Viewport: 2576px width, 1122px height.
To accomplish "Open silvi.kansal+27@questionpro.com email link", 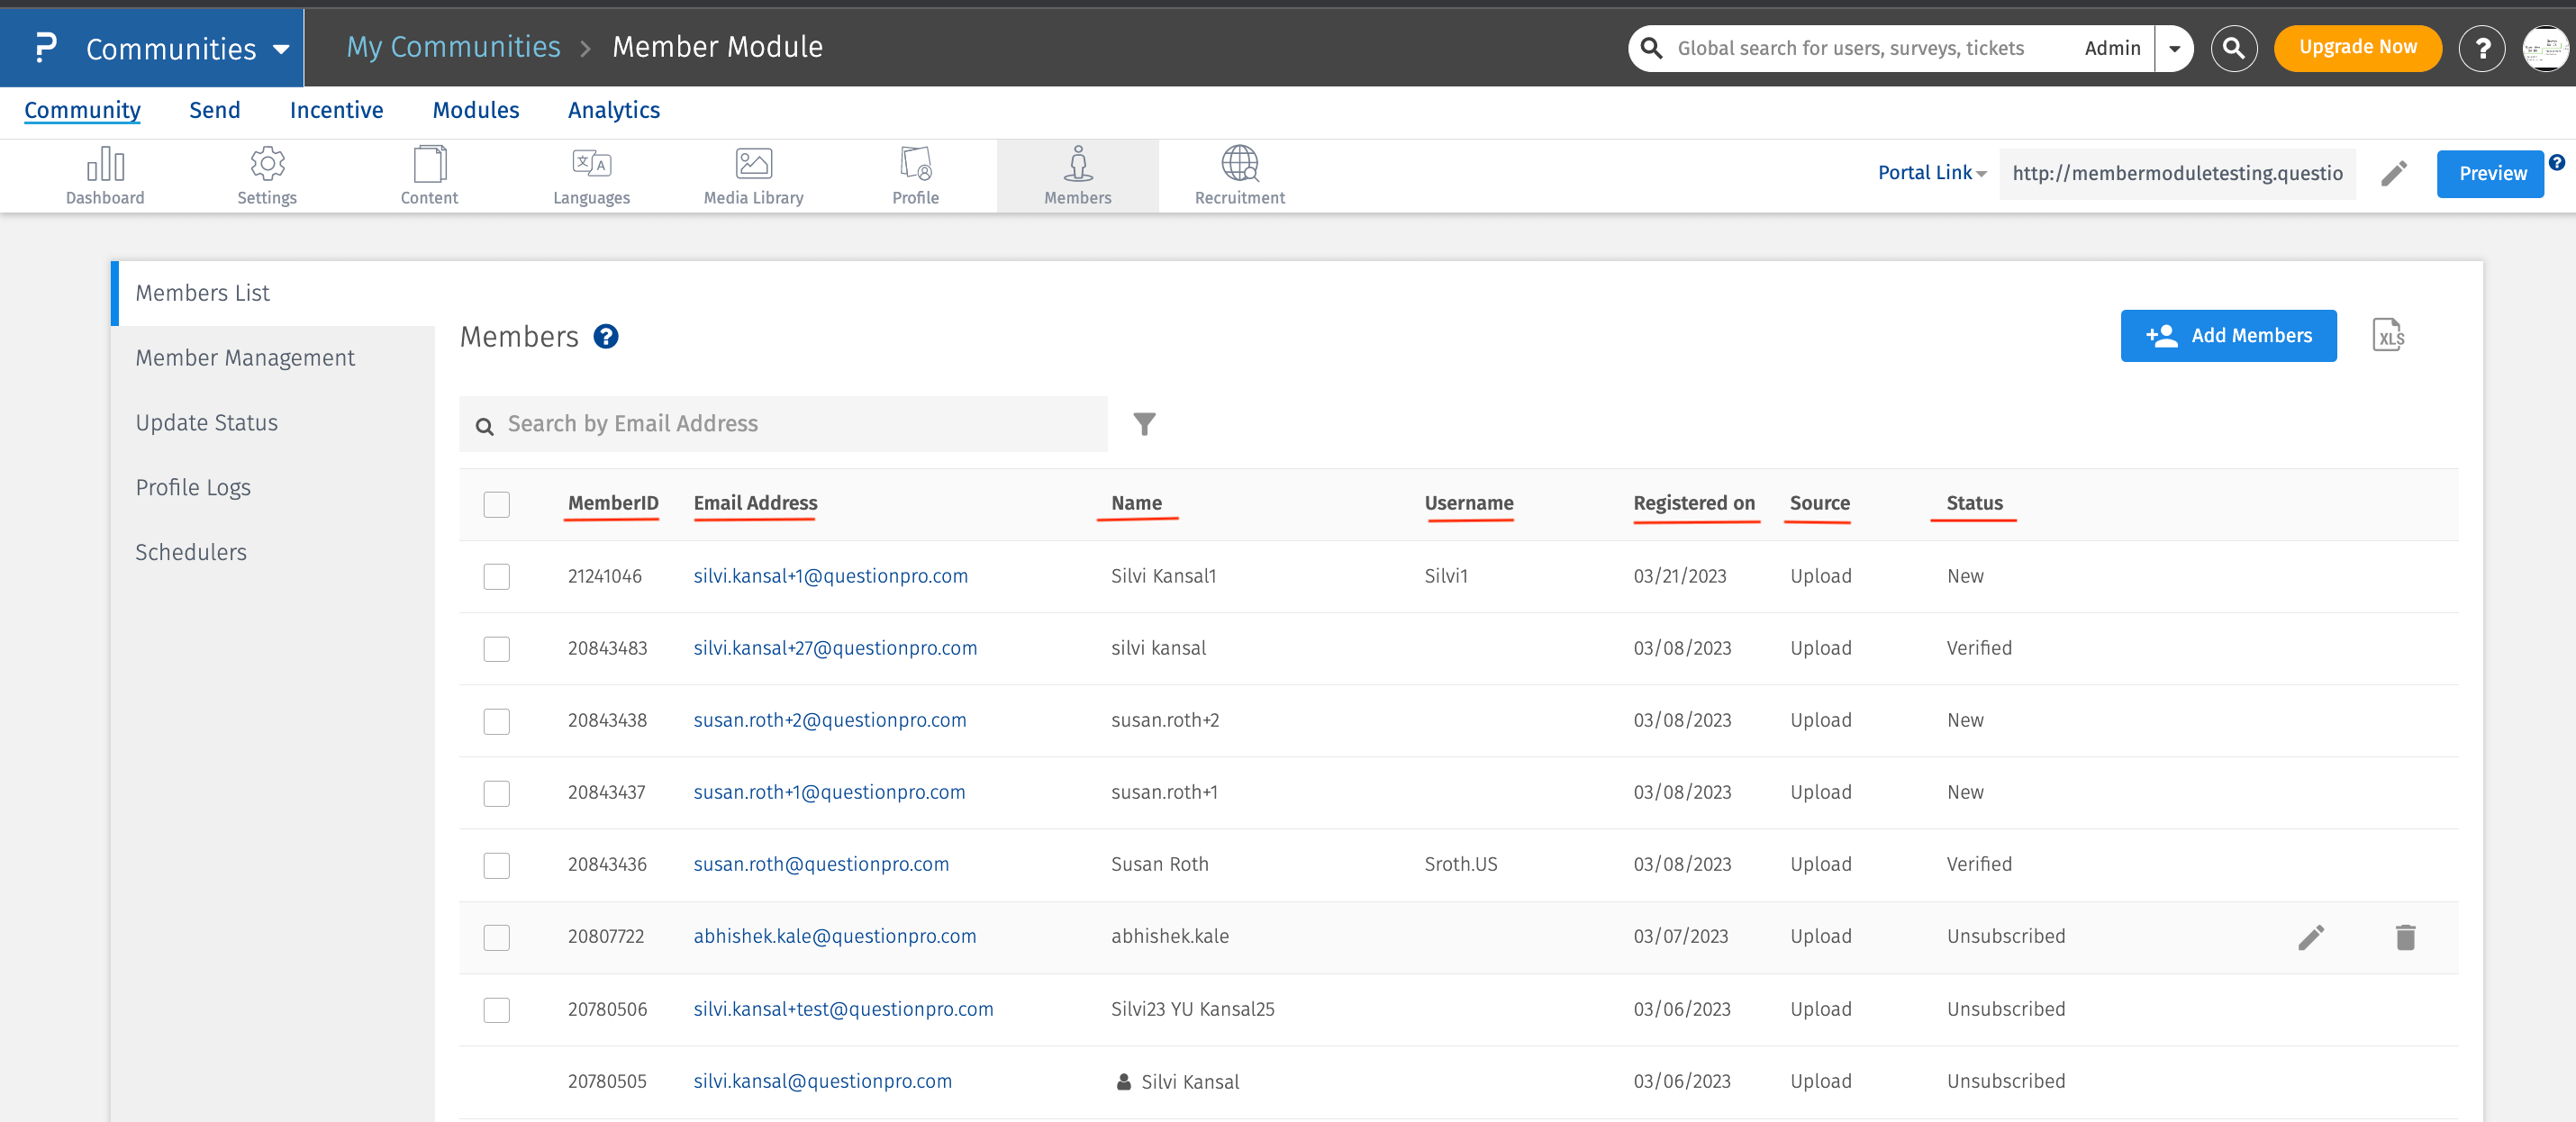I will [835, 648].
